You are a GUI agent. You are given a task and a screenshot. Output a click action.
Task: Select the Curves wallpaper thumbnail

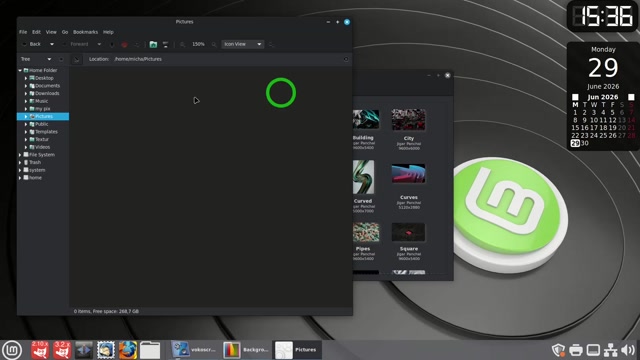pos(409,174)
